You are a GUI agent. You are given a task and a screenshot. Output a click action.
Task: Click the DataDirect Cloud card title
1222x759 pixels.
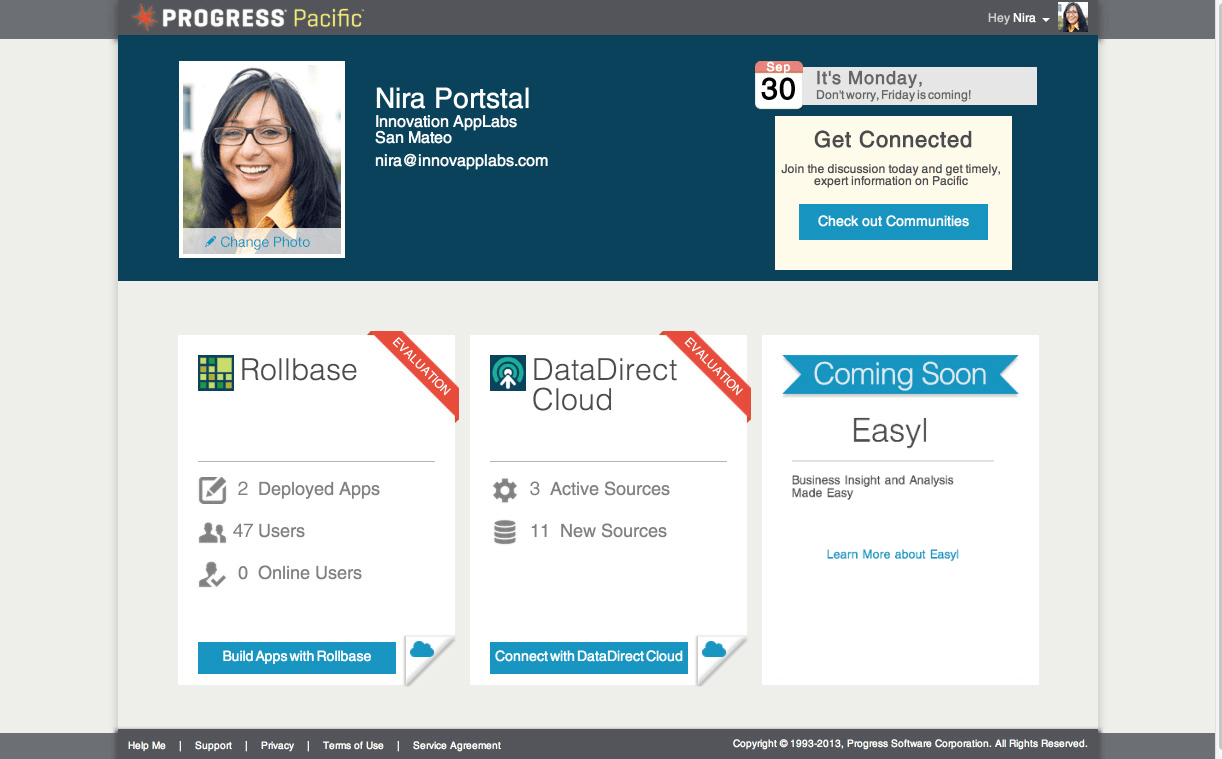(x=605, y=385)
